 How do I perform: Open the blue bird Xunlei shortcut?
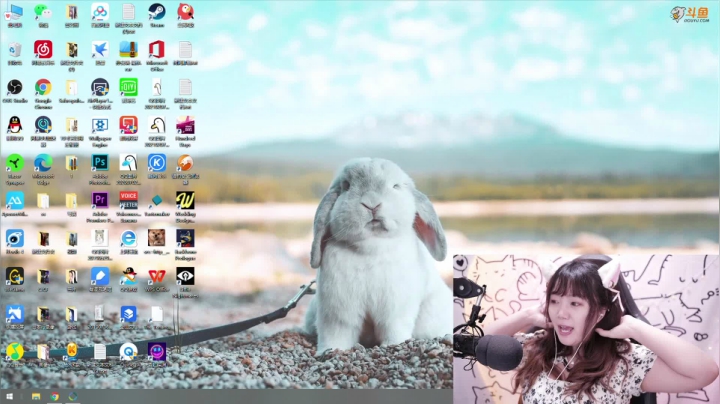coord(100,50)
